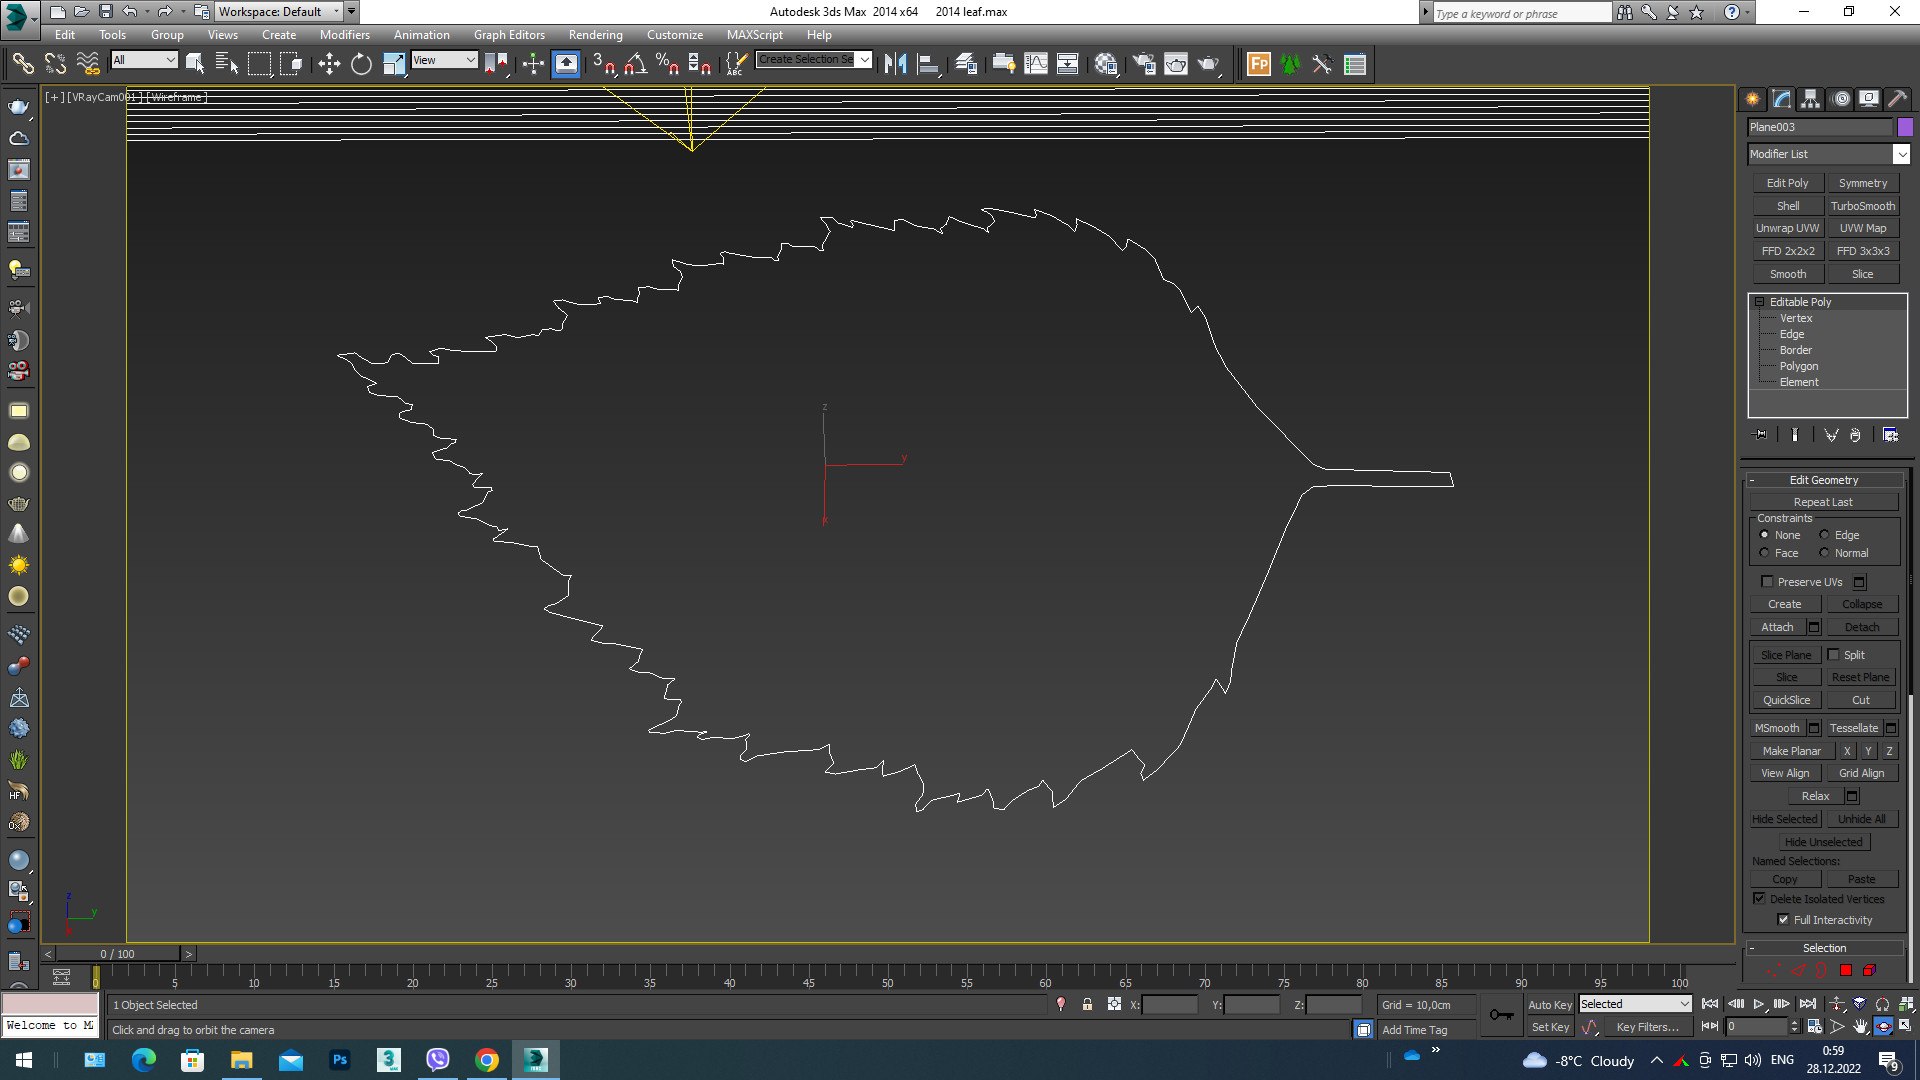
Task: Click the Unwrap UVW button
Action: tap(1788, 228)
